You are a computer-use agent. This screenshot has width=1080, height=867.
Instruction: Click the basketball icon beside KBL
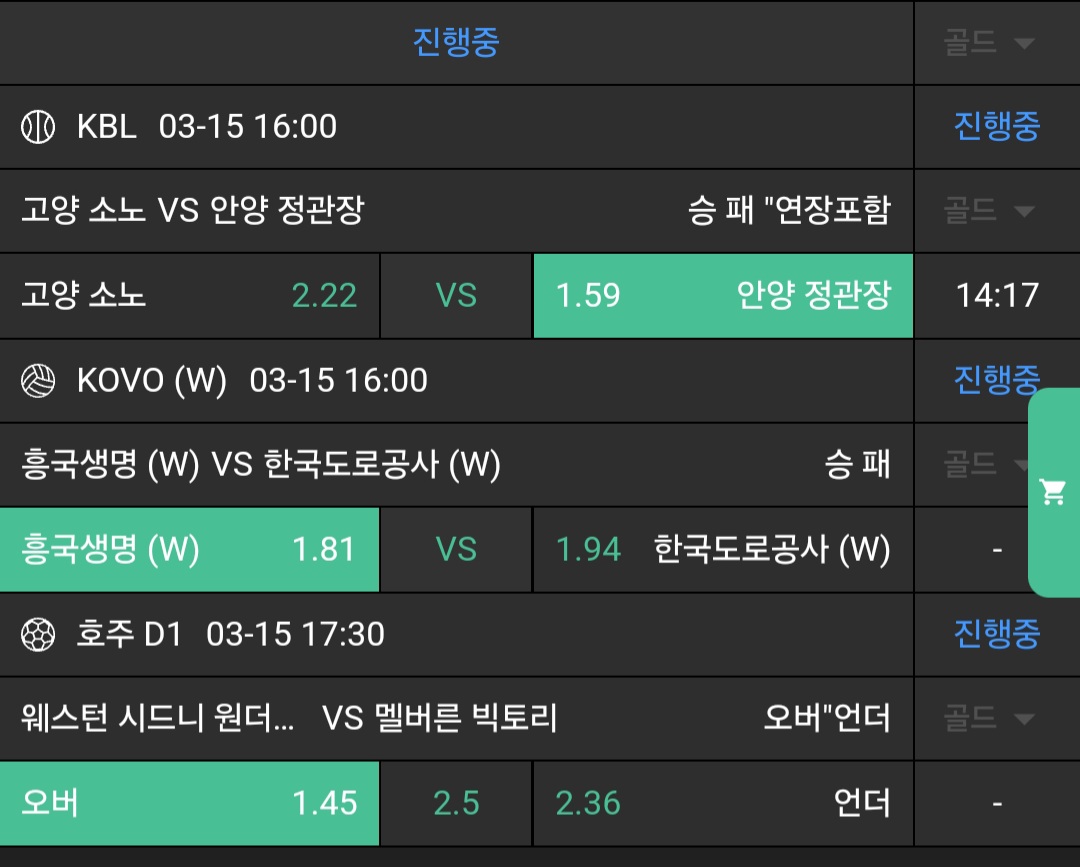click(x=38, y=127)
